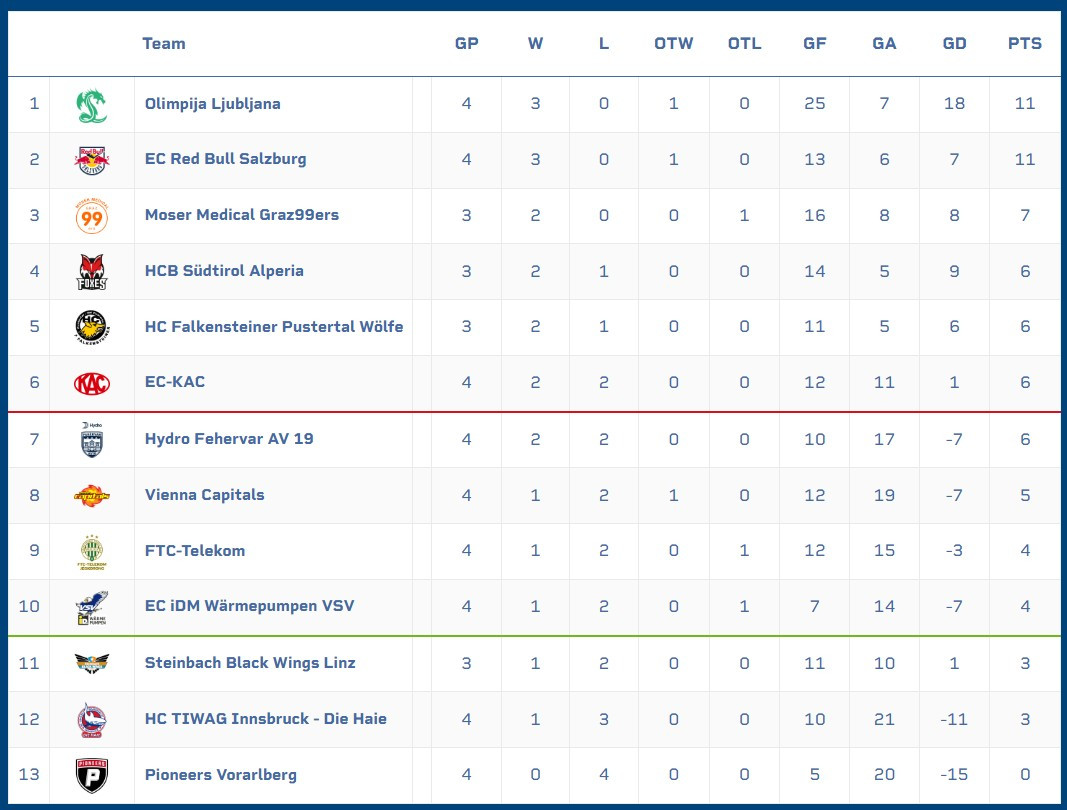
Task: Select the Pustertal Wölfe team logo
Action: (92, 327)
